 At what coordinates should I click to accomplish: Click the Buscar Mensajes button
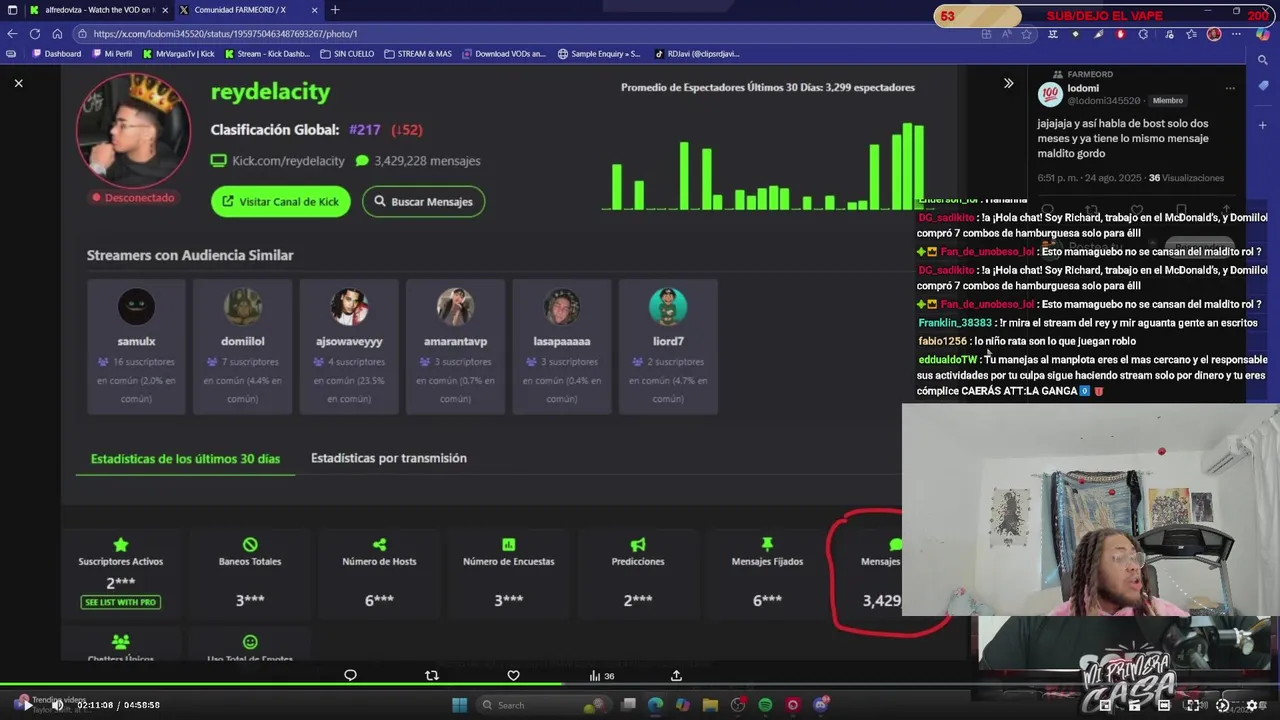(x=423, y=201)
